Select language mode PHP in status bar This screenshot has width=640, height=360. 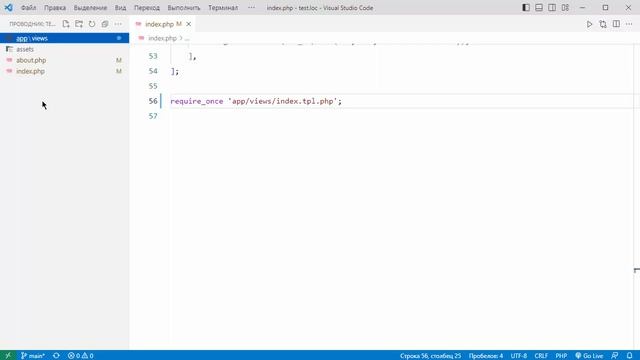pyautogui.click(x=561, y=356)
